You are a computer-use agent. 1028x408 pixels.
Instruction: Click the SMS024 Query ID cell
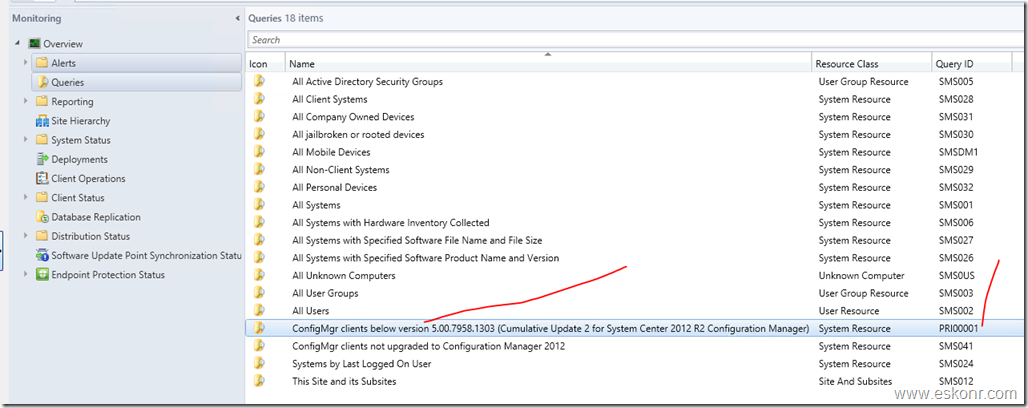coord(956,363)
